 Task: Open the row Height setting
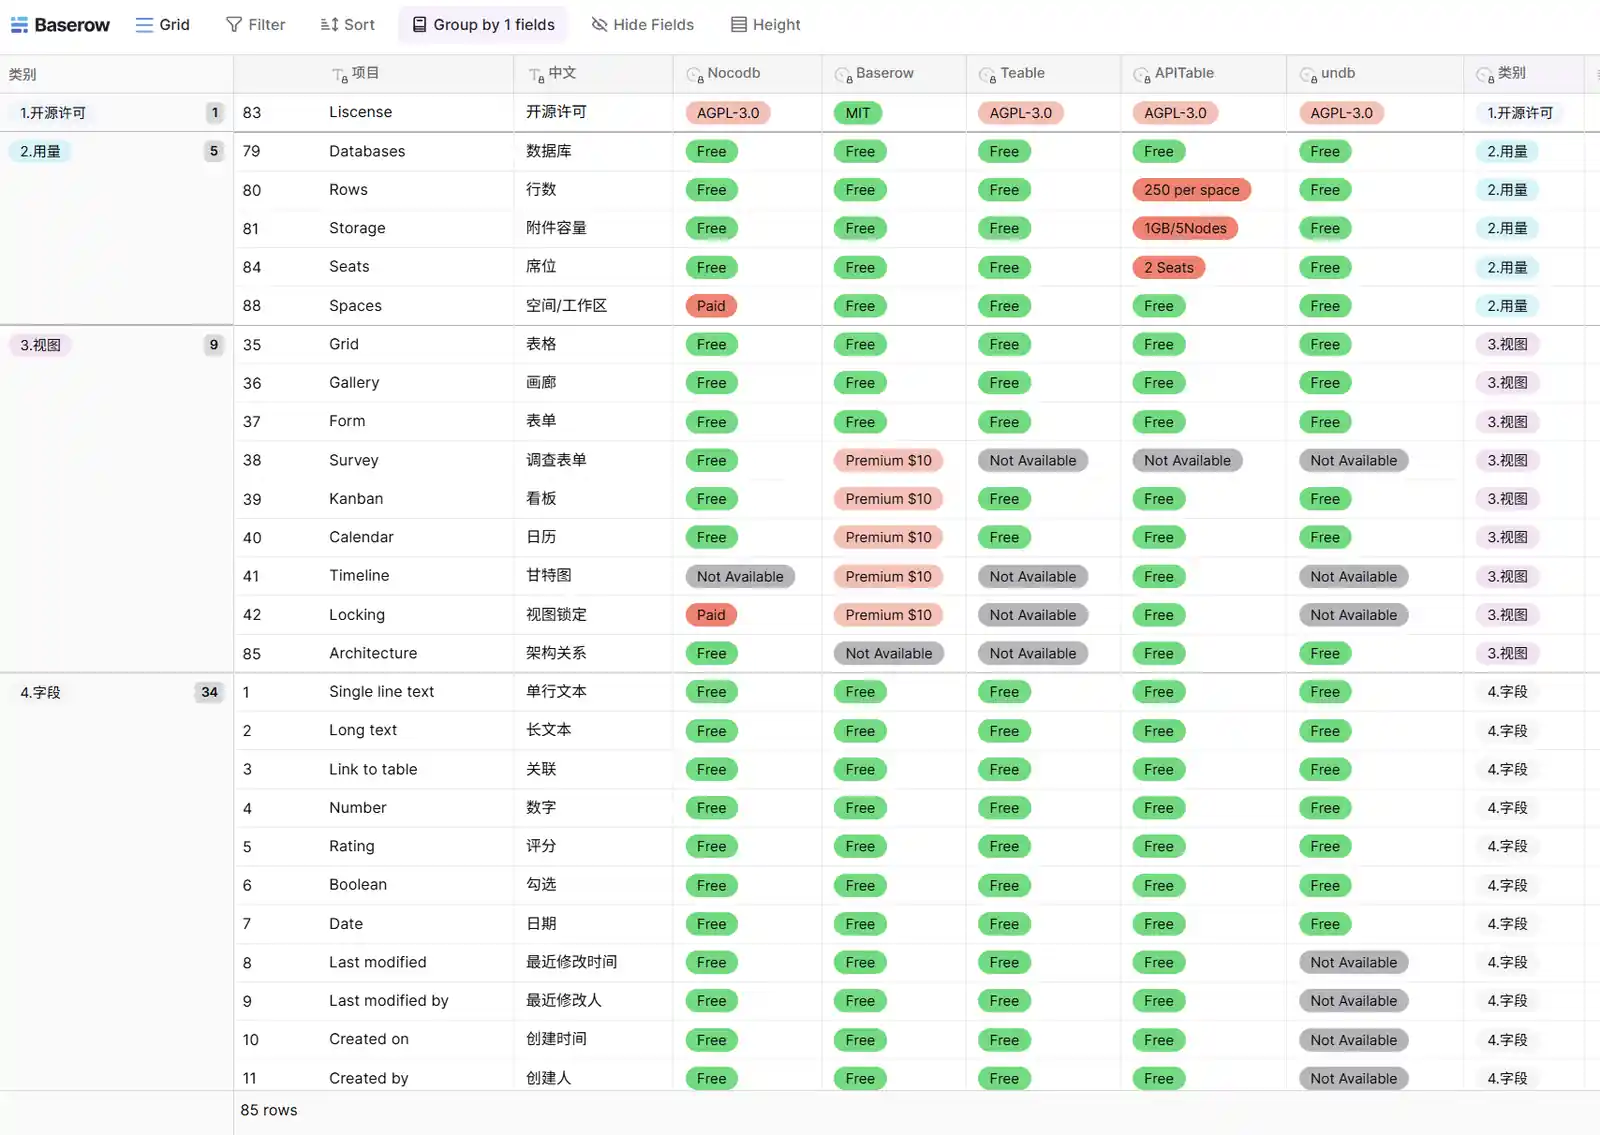(766, 25)
